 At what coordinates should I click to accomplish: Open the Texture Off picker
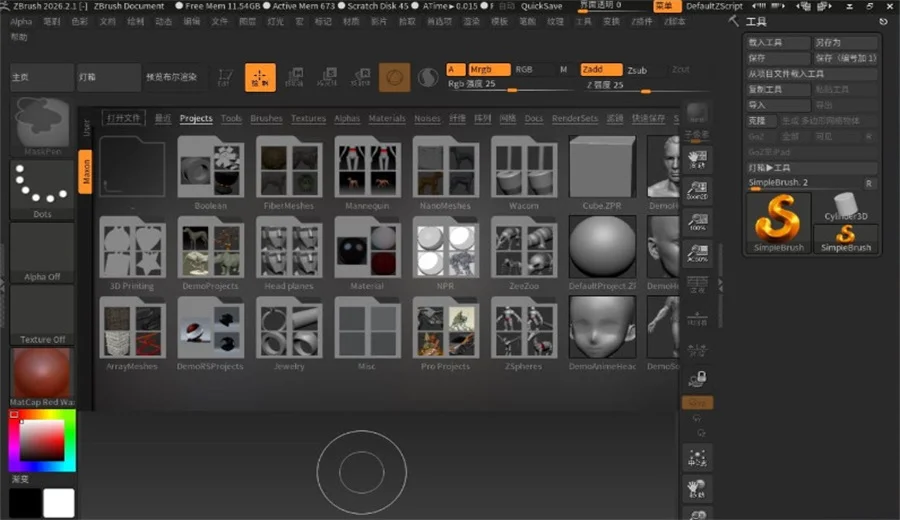42,316
